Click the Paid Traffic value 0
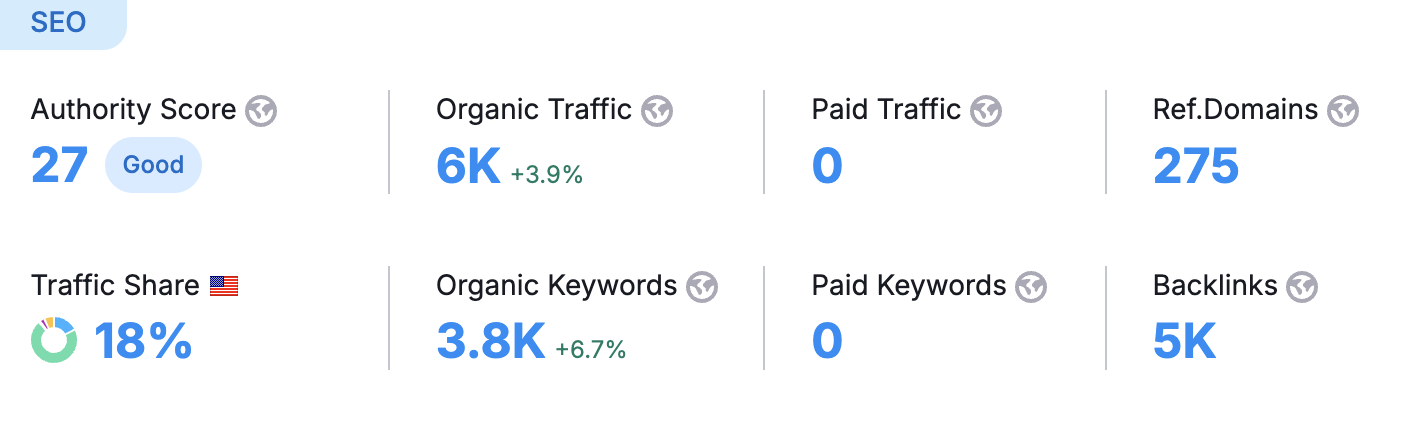1426x436 pixels. pyautogui.click(x=827, y=166)
